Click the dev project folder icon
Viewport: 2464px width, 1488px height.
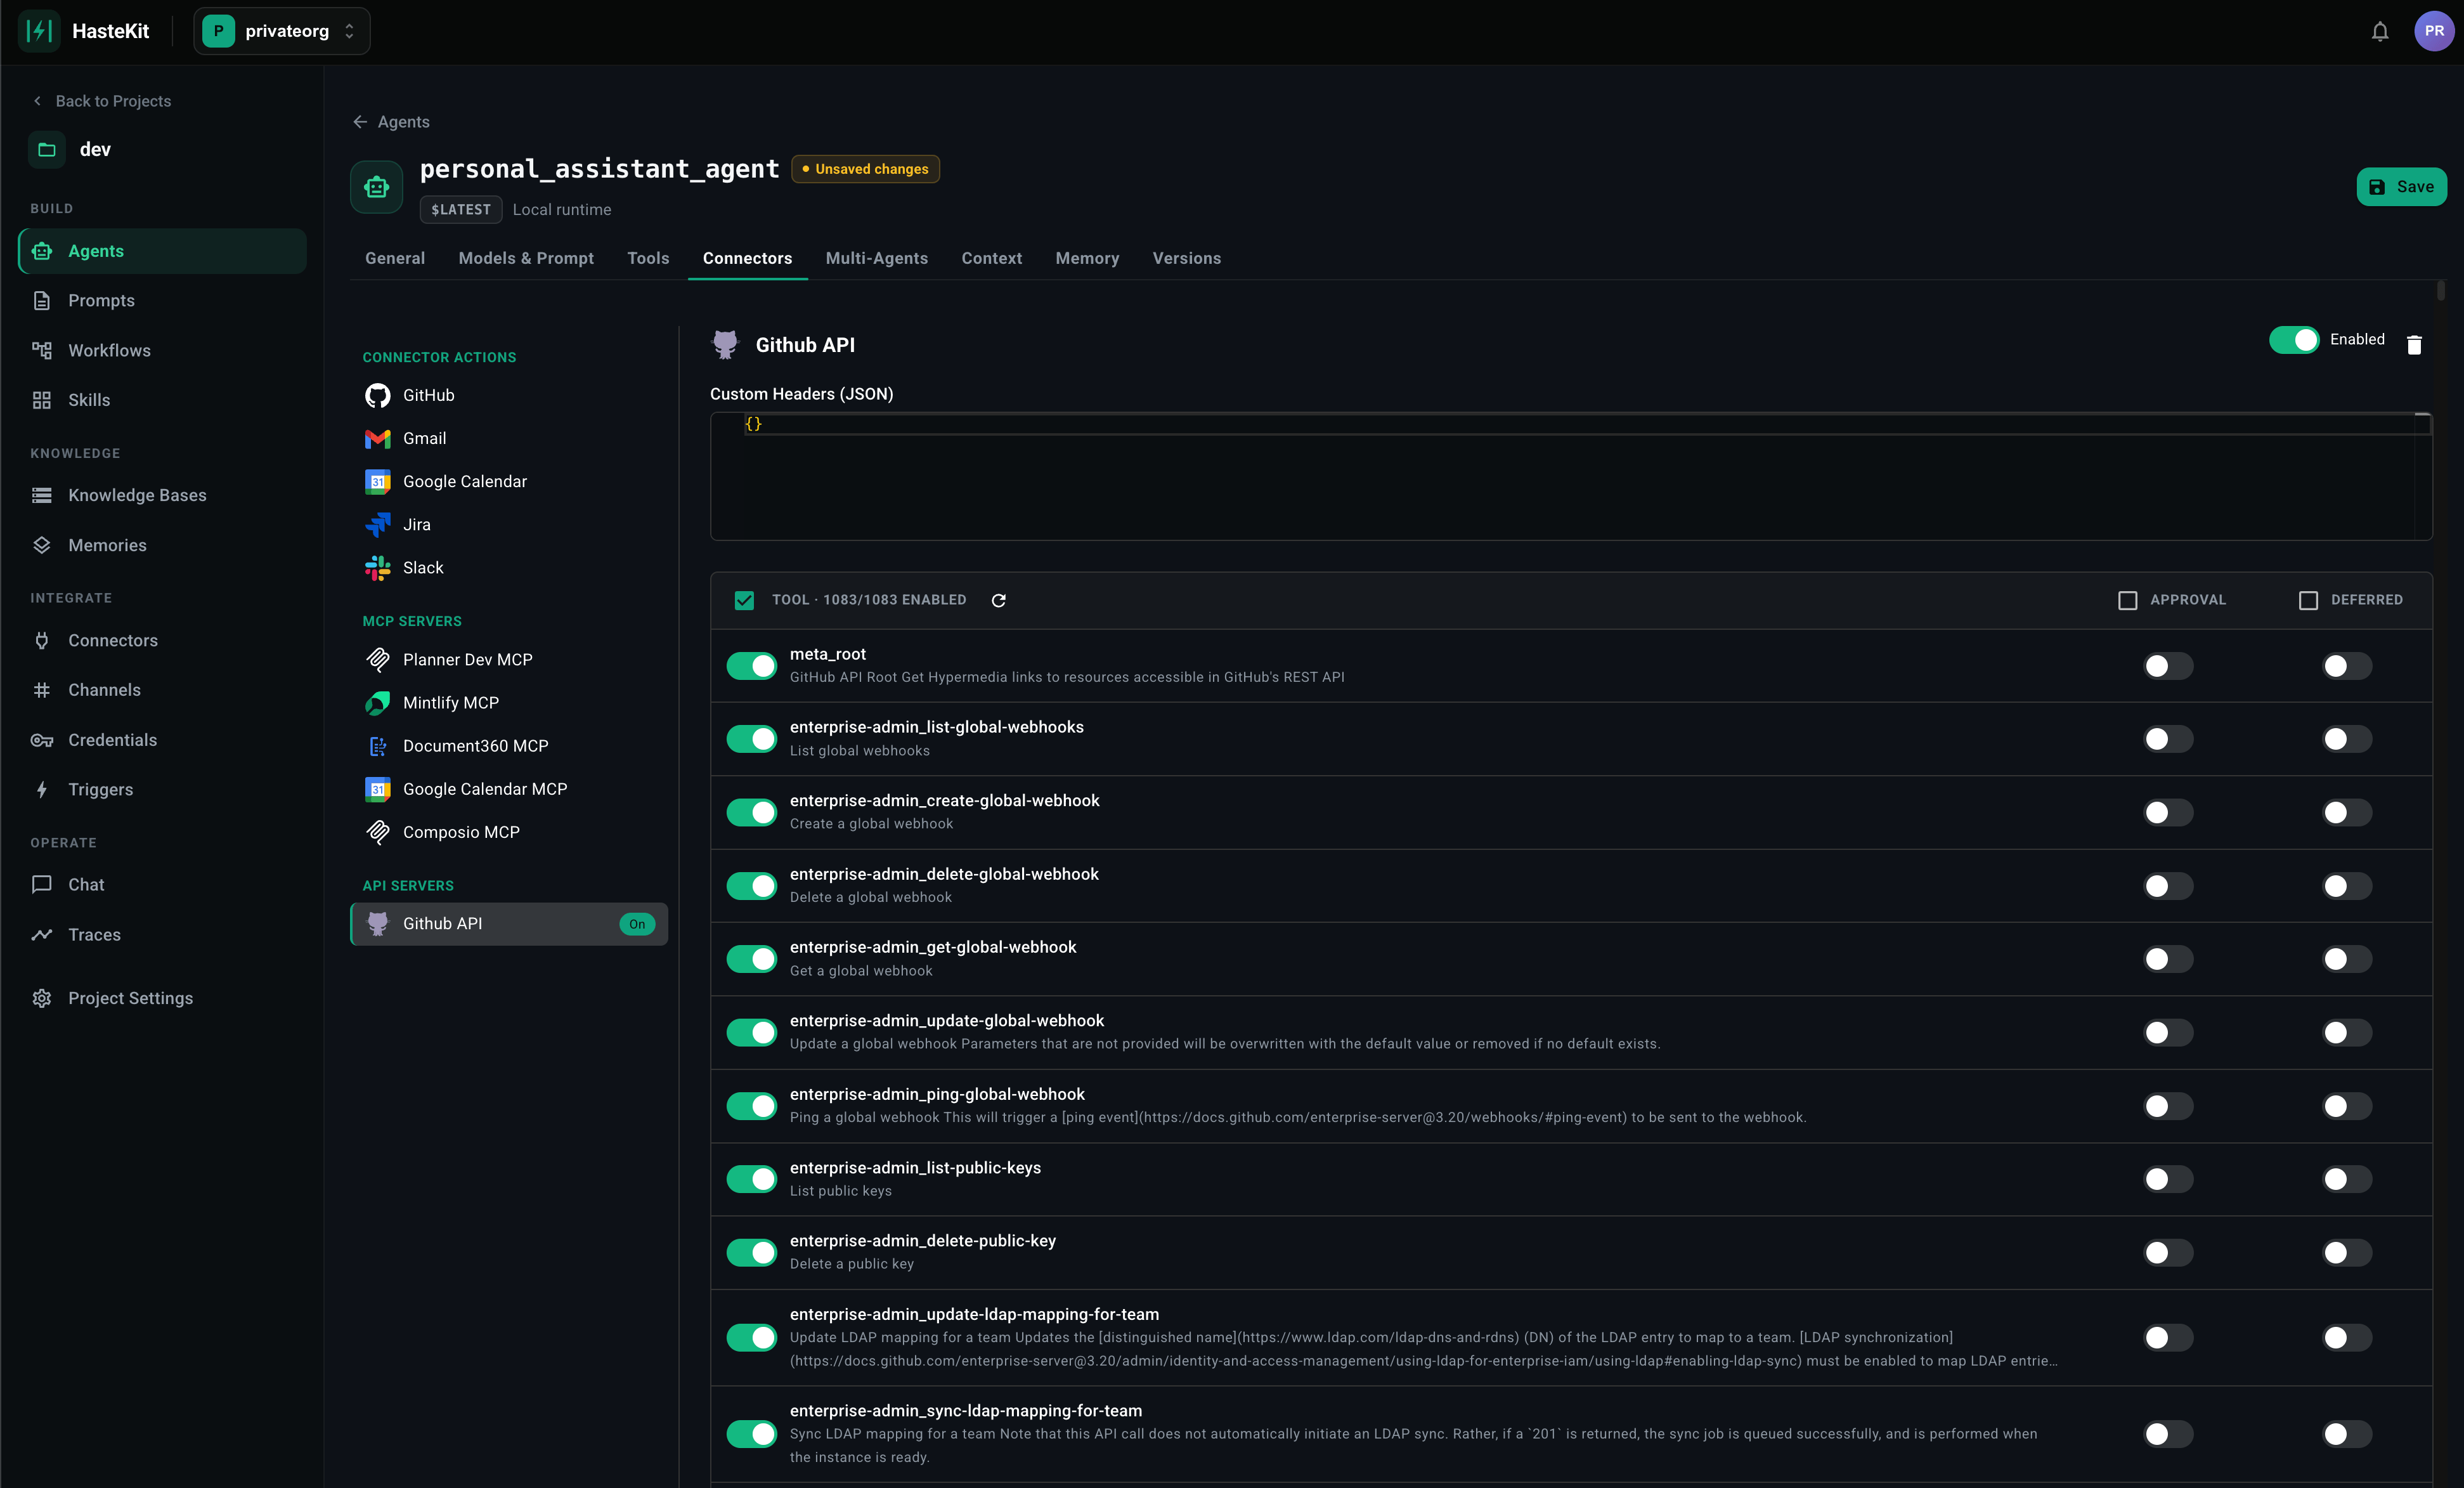point(46,149)
